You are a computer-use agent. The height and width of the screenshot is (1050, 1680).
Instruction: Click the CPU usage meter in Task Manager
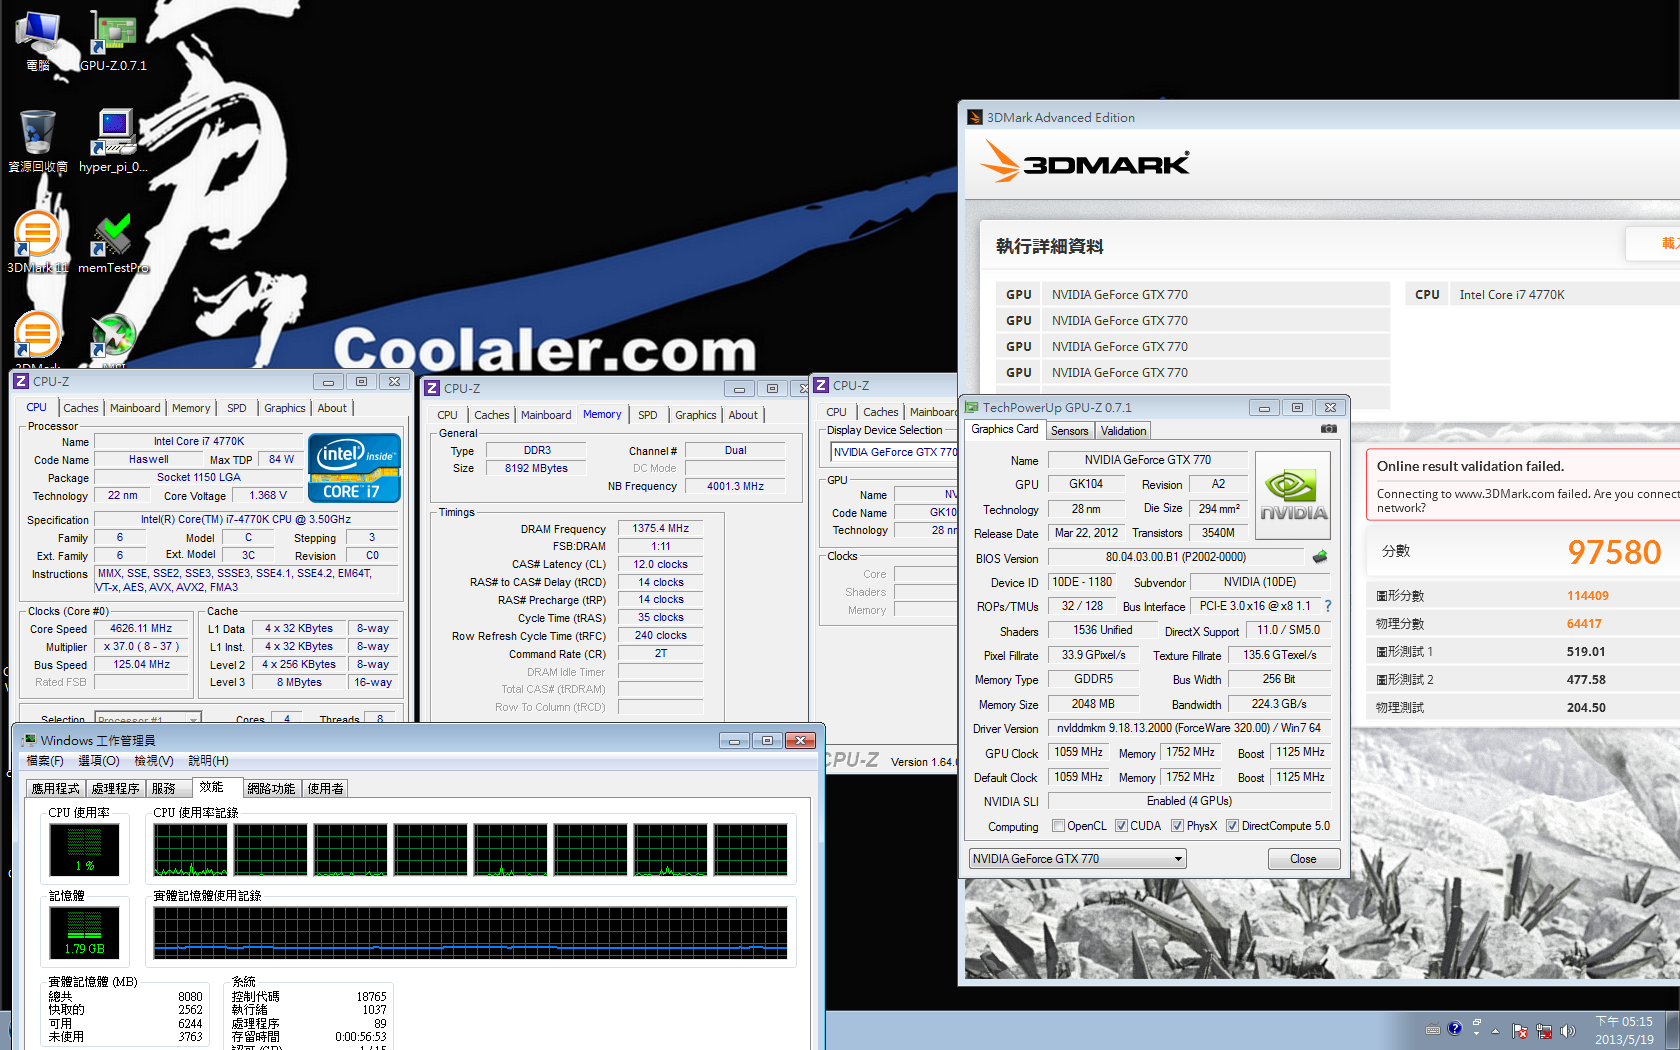85,850
